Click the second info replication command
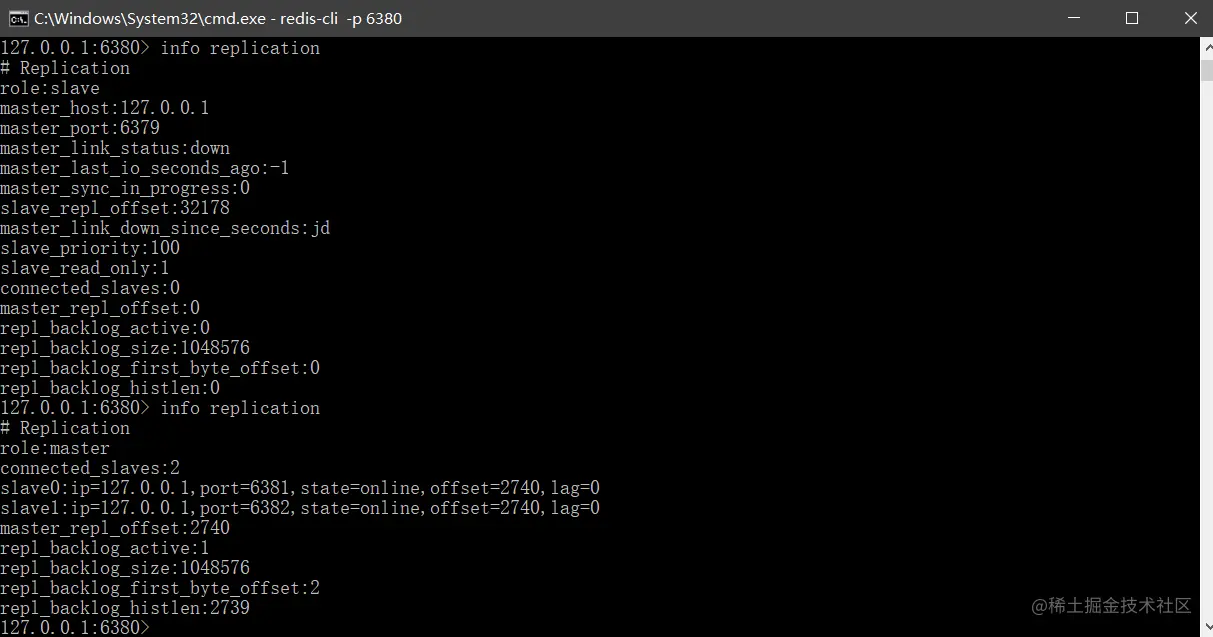Screen dimensions: 1213x637 click(x=240, y=408)
